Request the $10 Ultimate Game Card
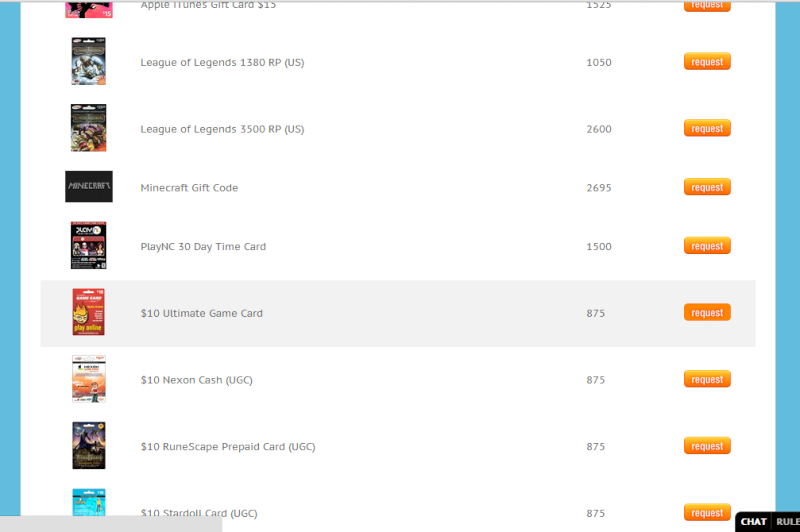Viewport: 800px width, 532px height. tap(707, 313)
